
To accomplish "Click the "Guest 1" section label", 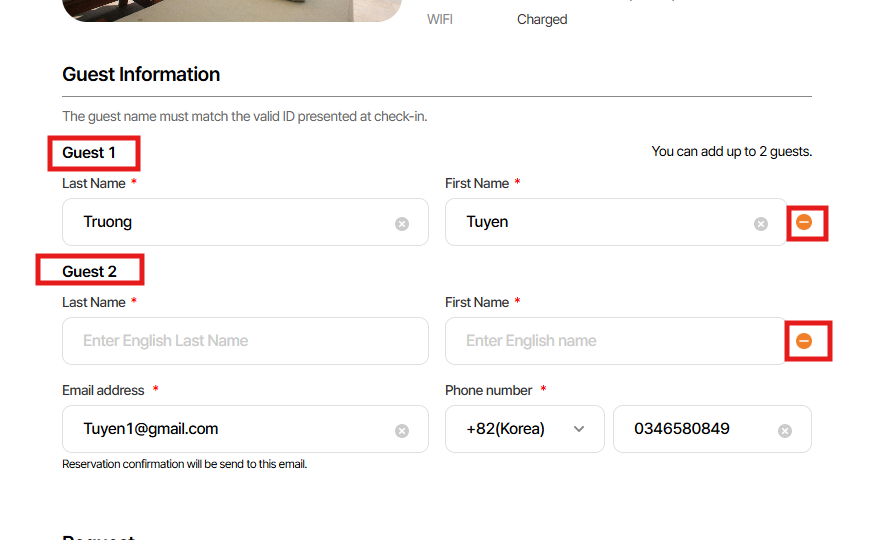I will (89, 153).
